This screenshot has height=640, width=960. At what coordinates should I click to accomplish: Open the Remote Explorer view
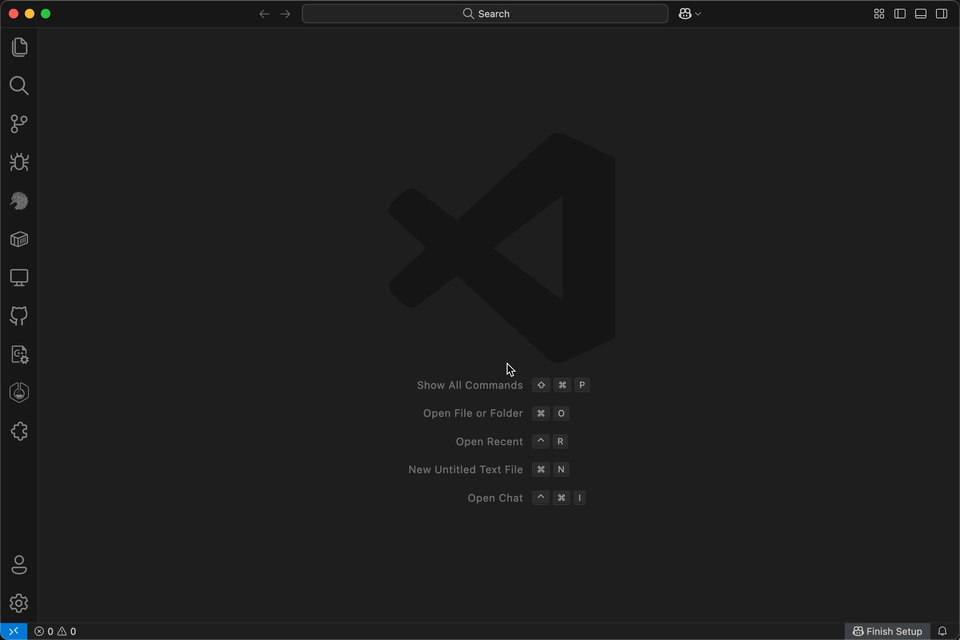18,277
